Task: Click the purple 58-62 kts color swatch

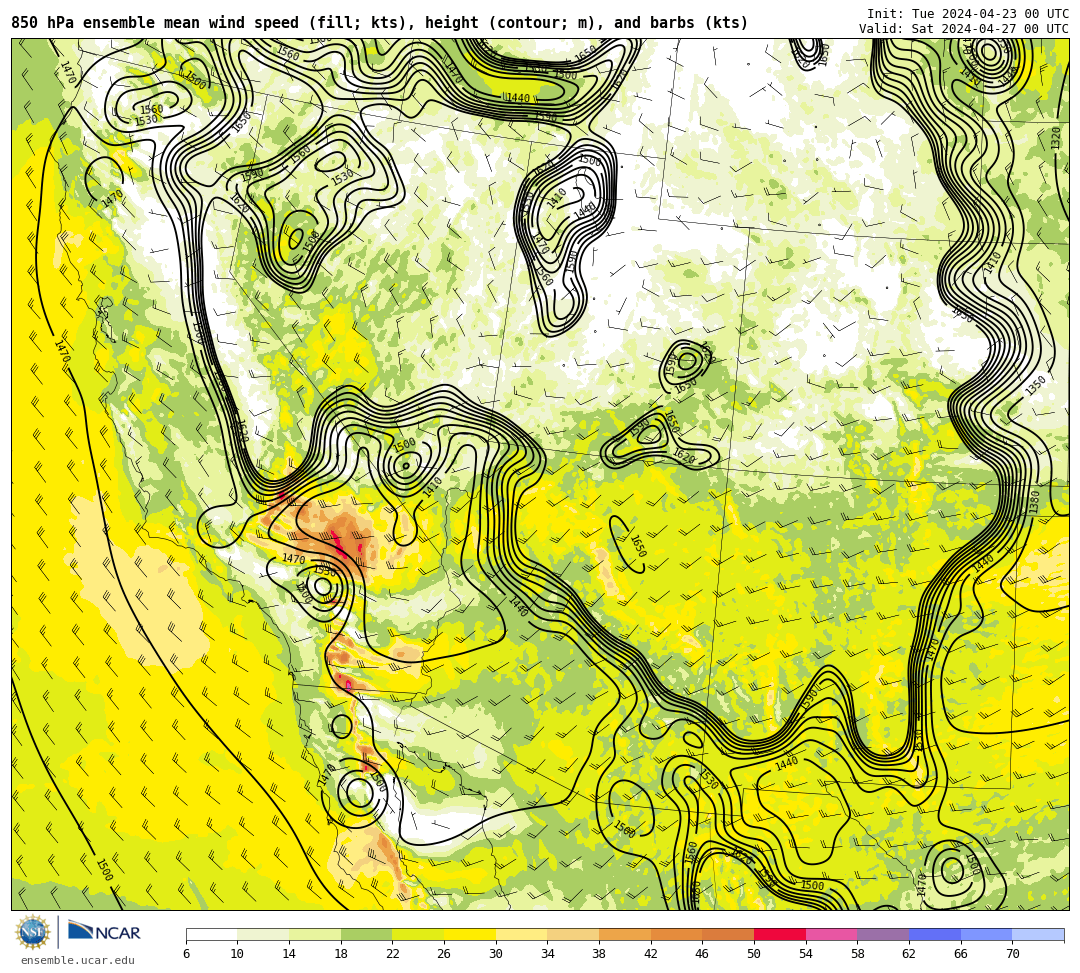Action: tap(883, 934)
